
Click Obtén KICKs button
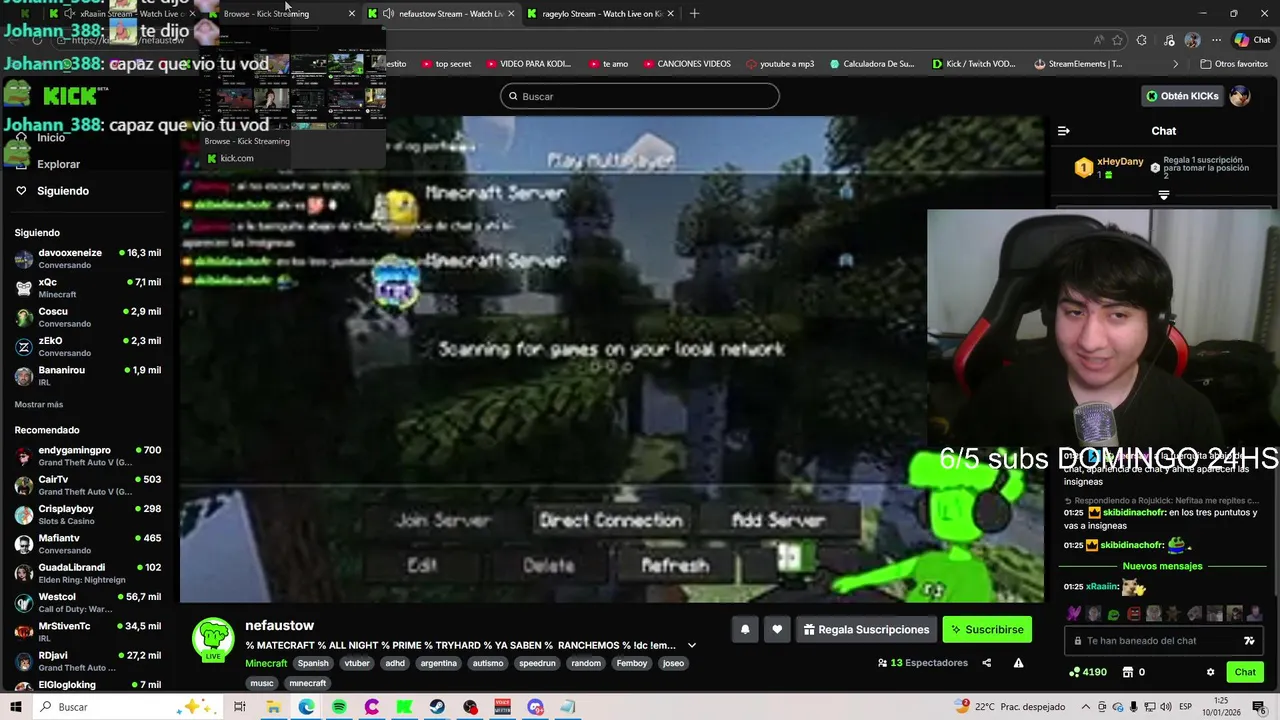point(1183,96)
